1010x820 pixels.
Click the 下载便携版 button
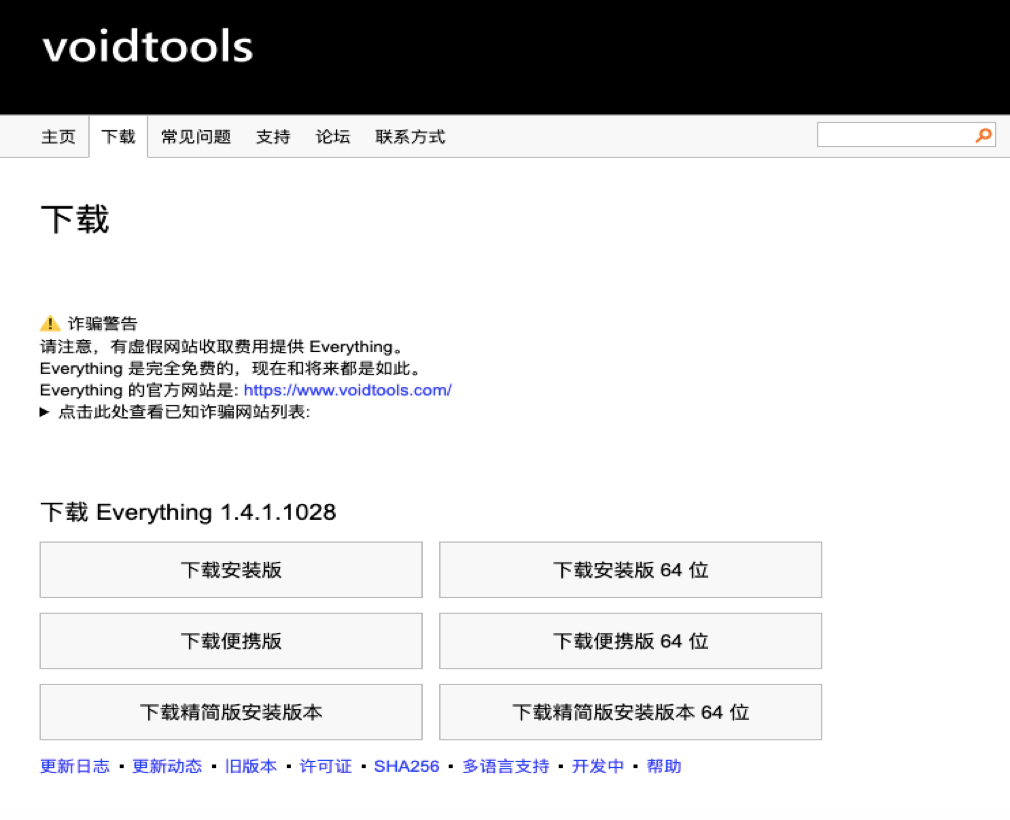pyautogui.click(x=231, y=641)
